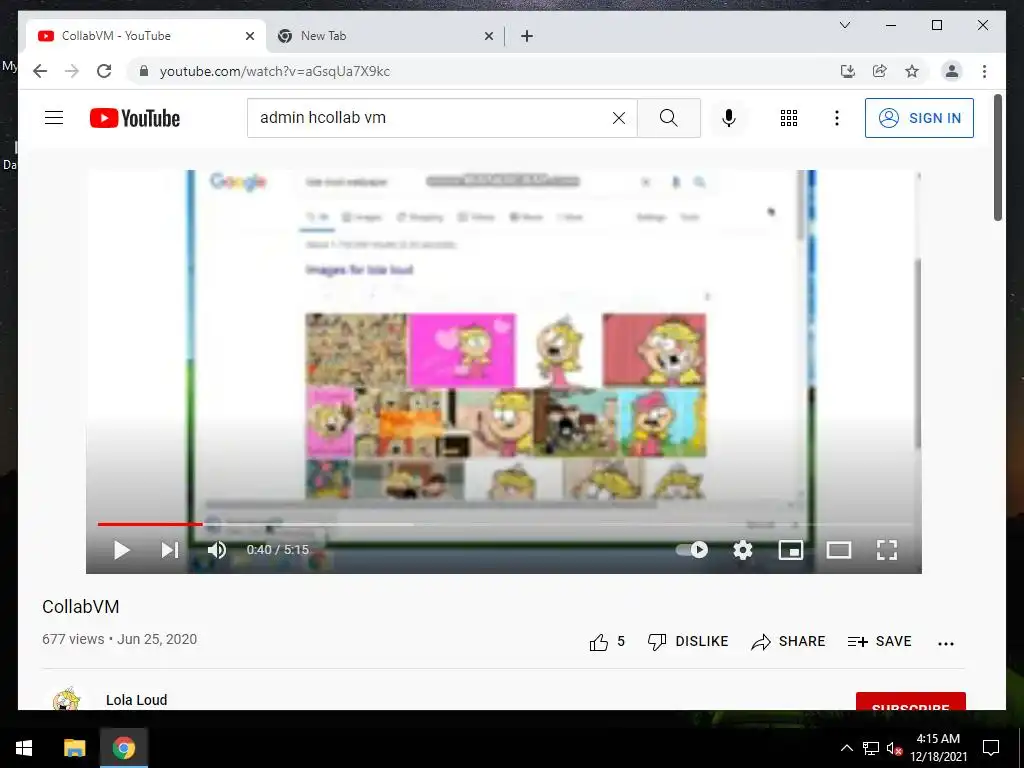This screenshot has height=768, width=1024.
Task: Click the SIGN IN button
Action: pyautogui.click(x=919, y=118)
